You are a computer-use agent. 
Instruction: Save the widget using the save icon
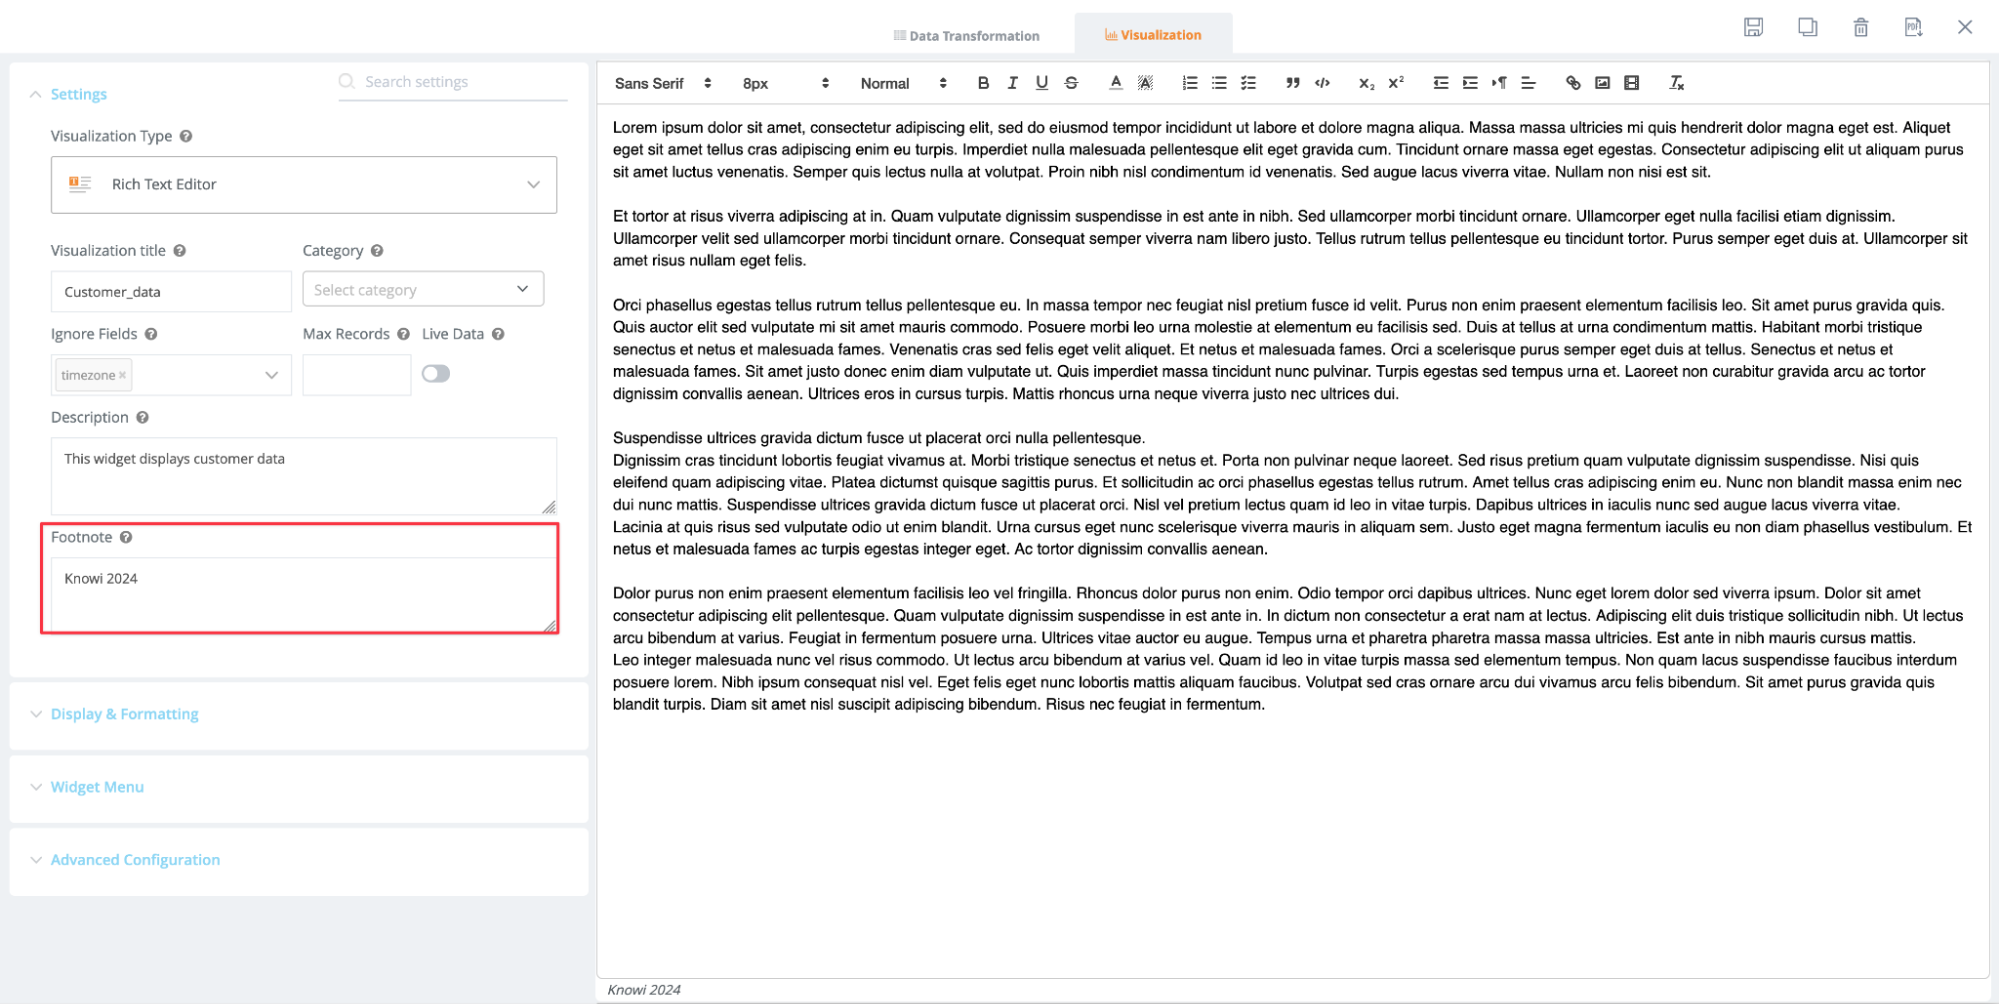(1753, 27)
